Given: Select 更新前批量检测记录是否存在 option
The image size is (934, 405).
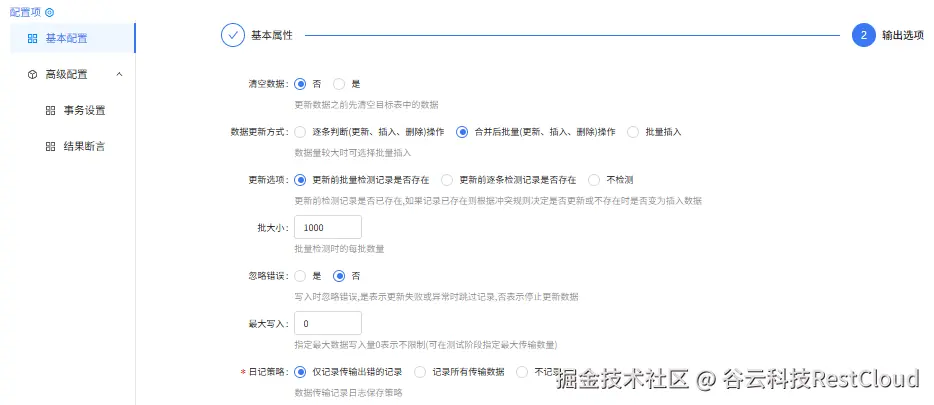Looking at the screenshot, I should 300,180.
